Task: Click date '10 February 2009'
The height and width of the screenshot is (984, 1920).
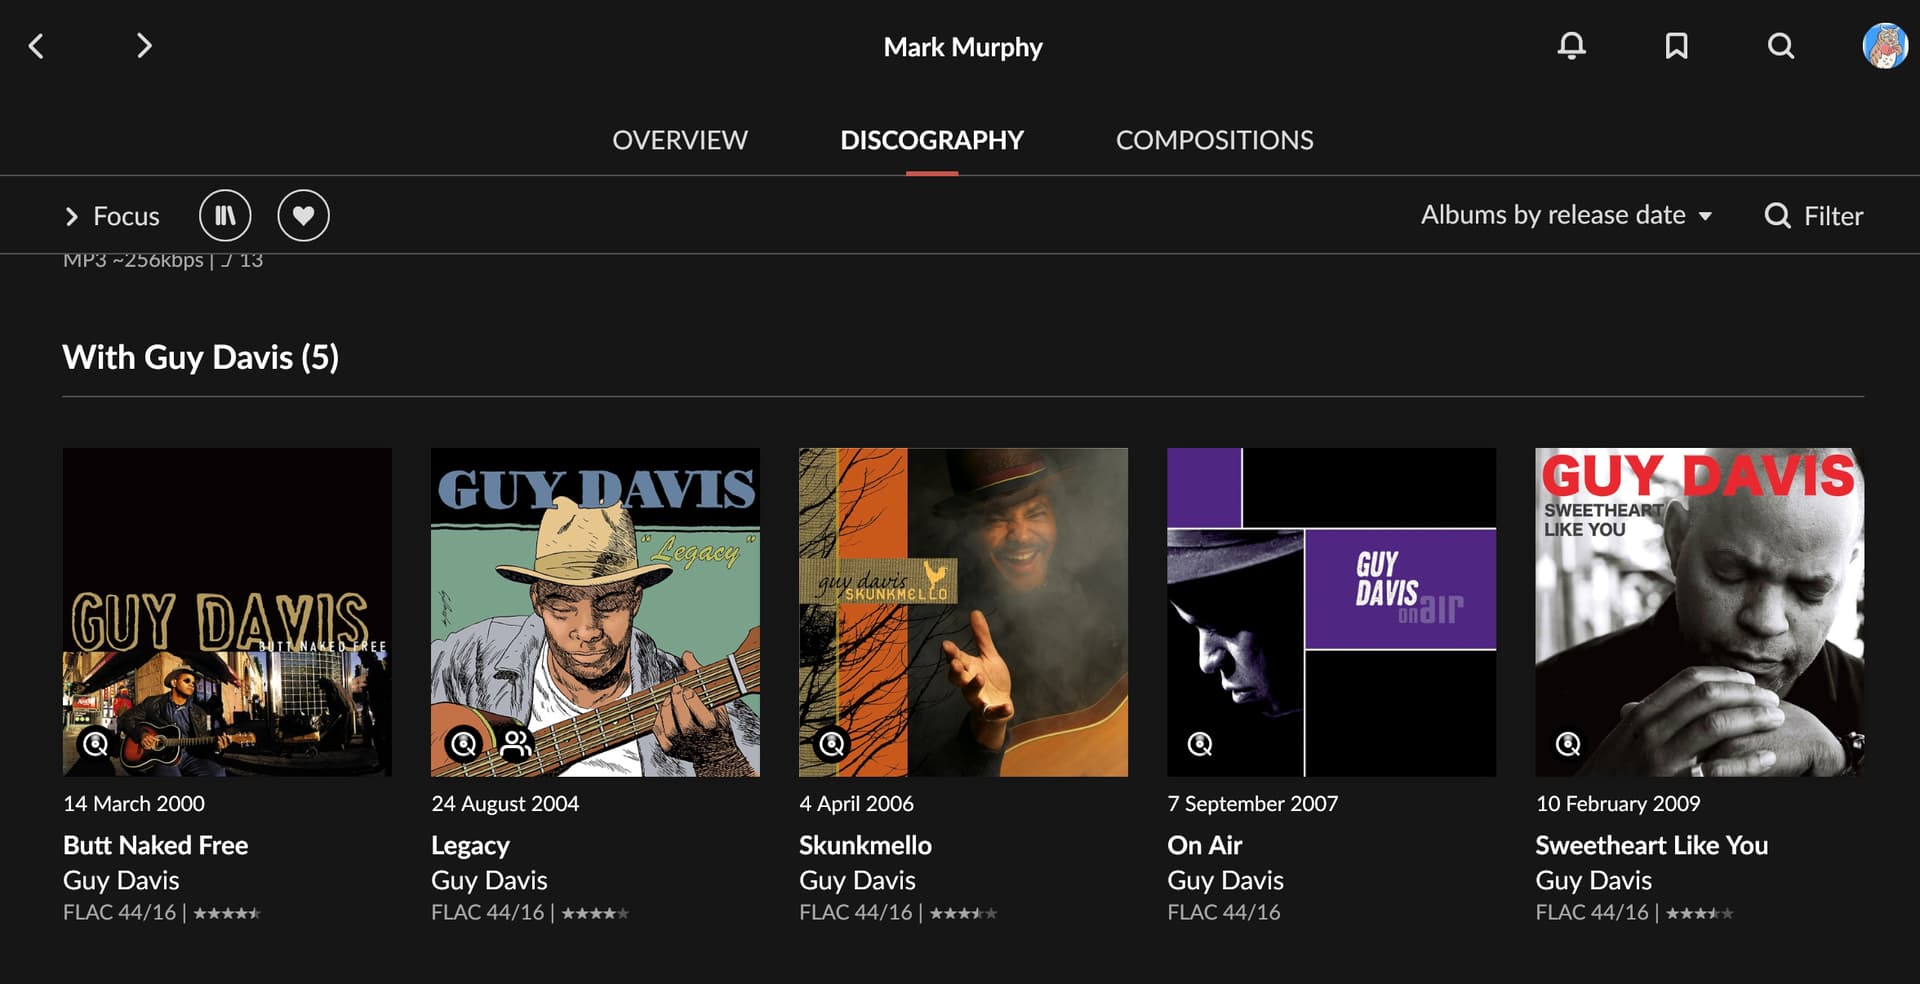Action: (1617, 804)
